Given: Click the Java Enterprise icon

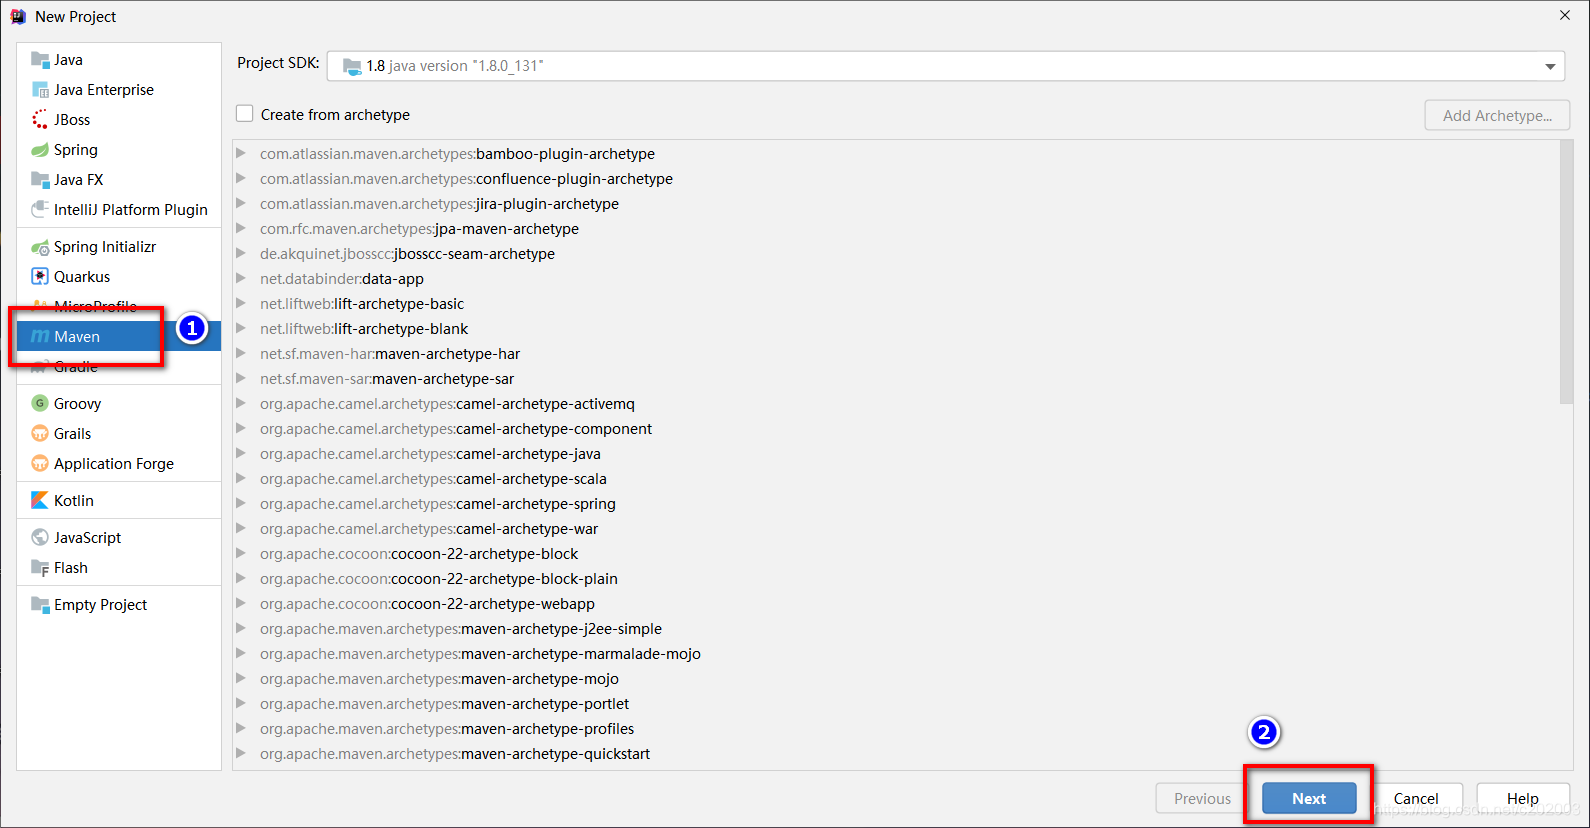Looking at the screenshot, I should tap(40, 90).
